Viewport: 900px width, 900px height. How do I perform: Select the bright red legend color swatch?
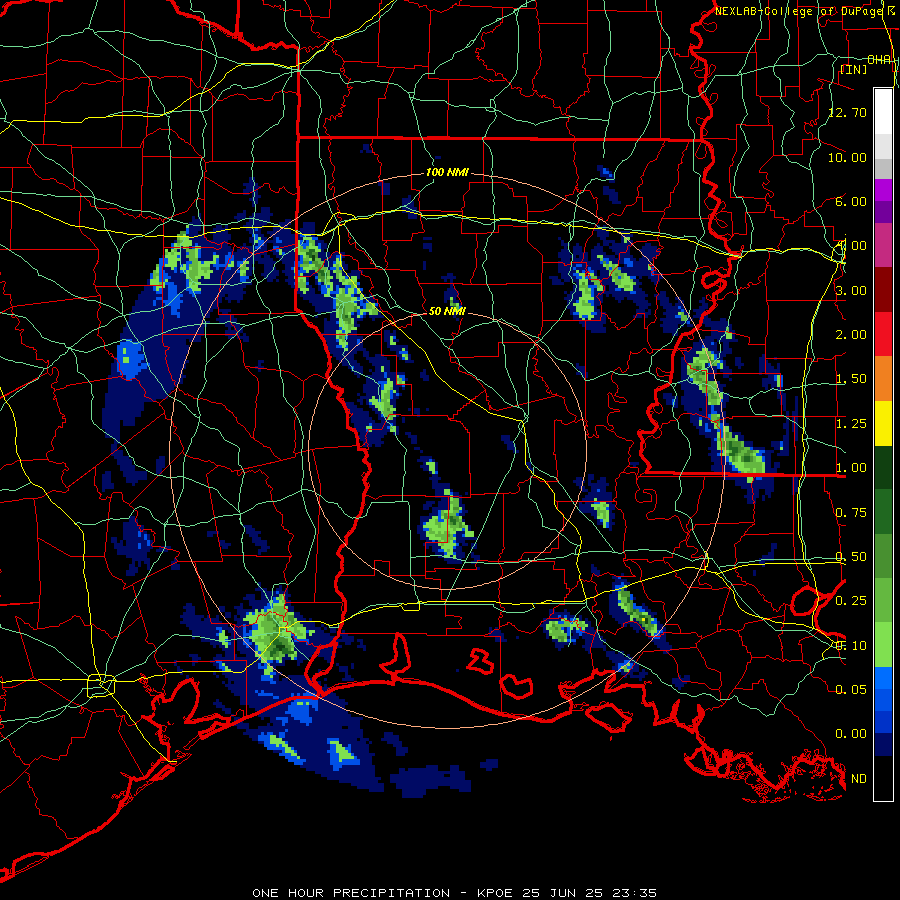tap(883, 334)
